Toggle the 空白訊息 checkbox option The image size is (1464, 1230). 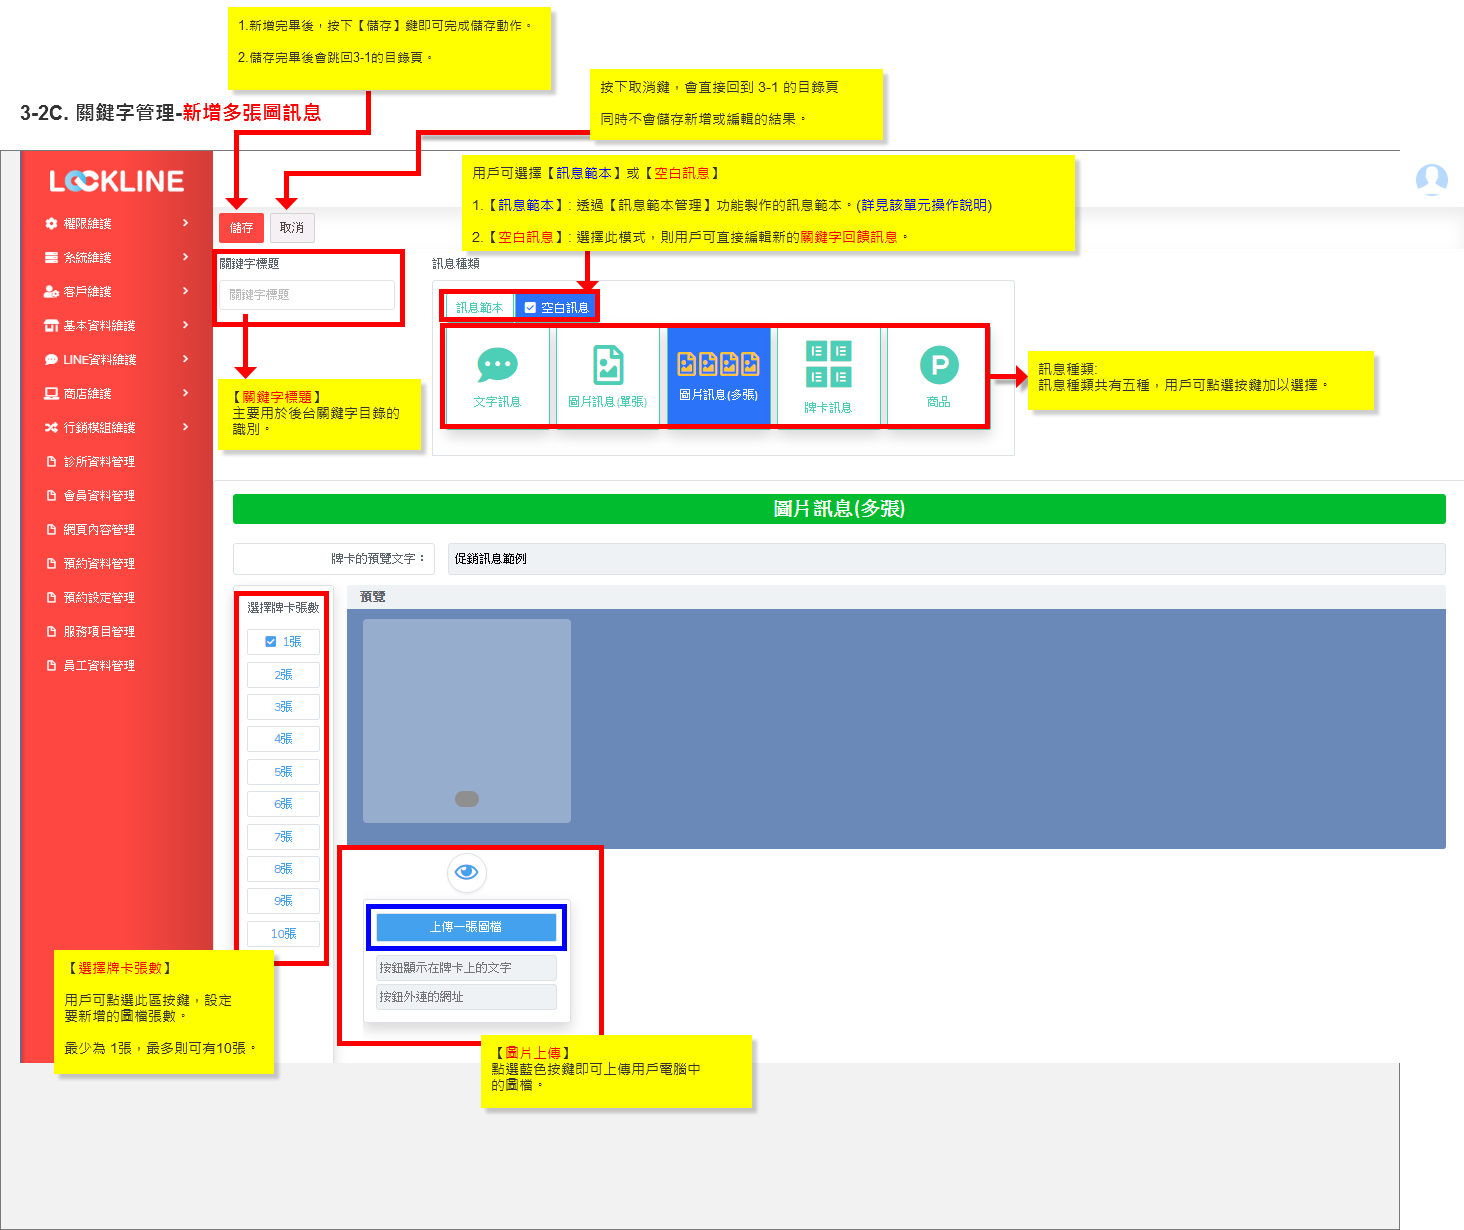[x=556, y=307]
